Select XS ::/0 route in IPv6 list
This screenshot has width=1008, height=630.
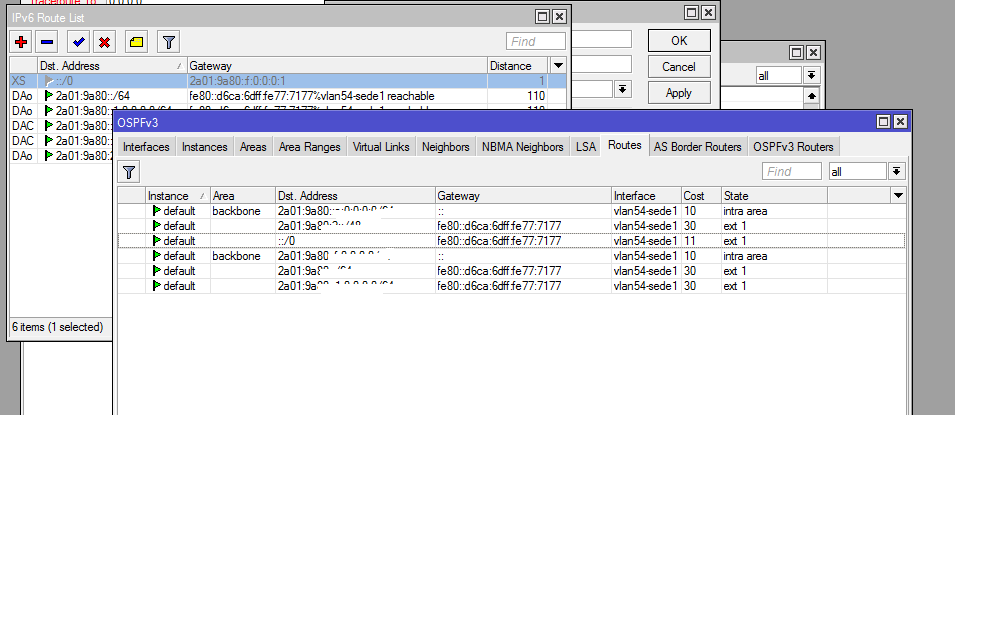point(288,81)
